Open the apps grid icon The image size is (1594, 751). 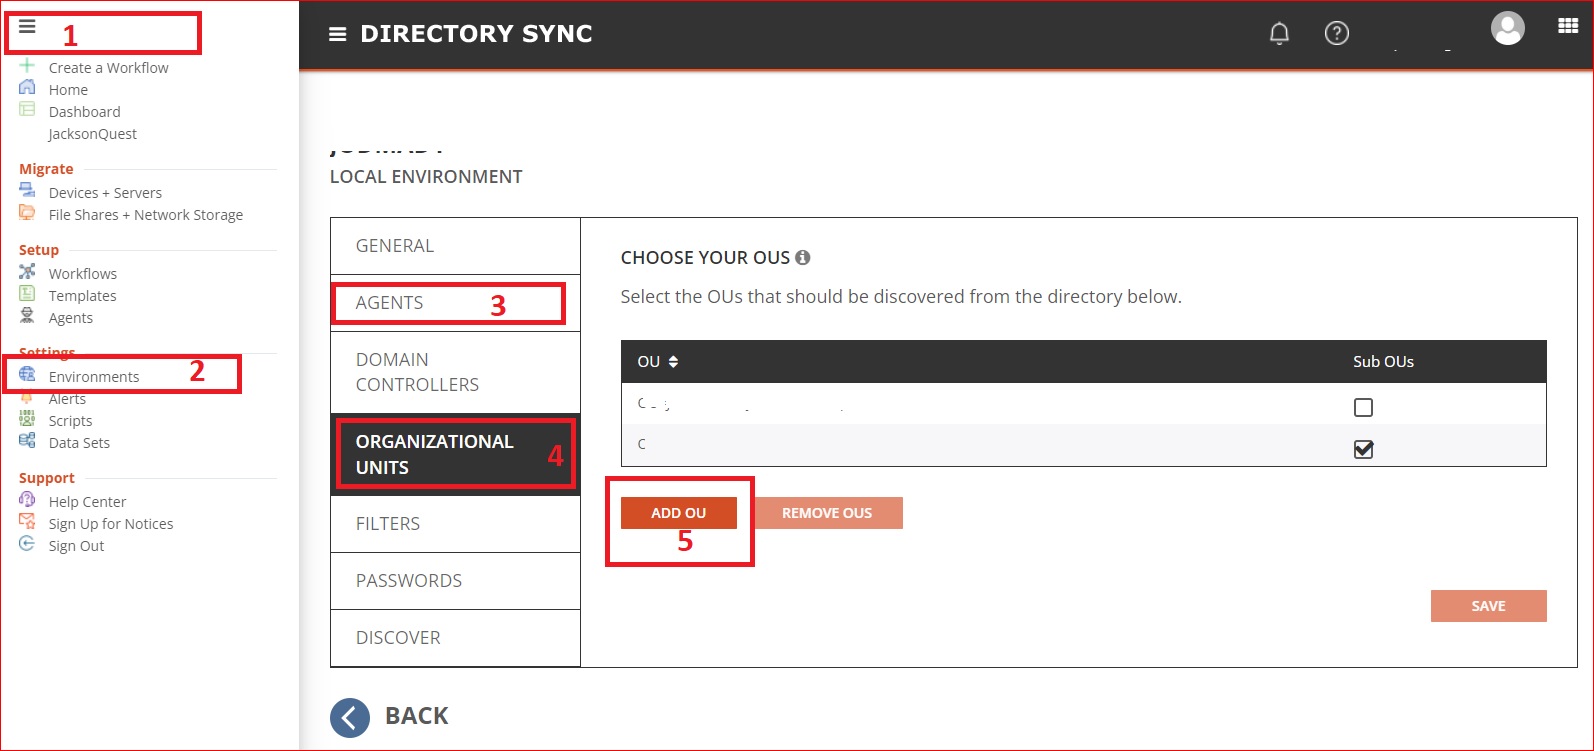pos(1568,27)
